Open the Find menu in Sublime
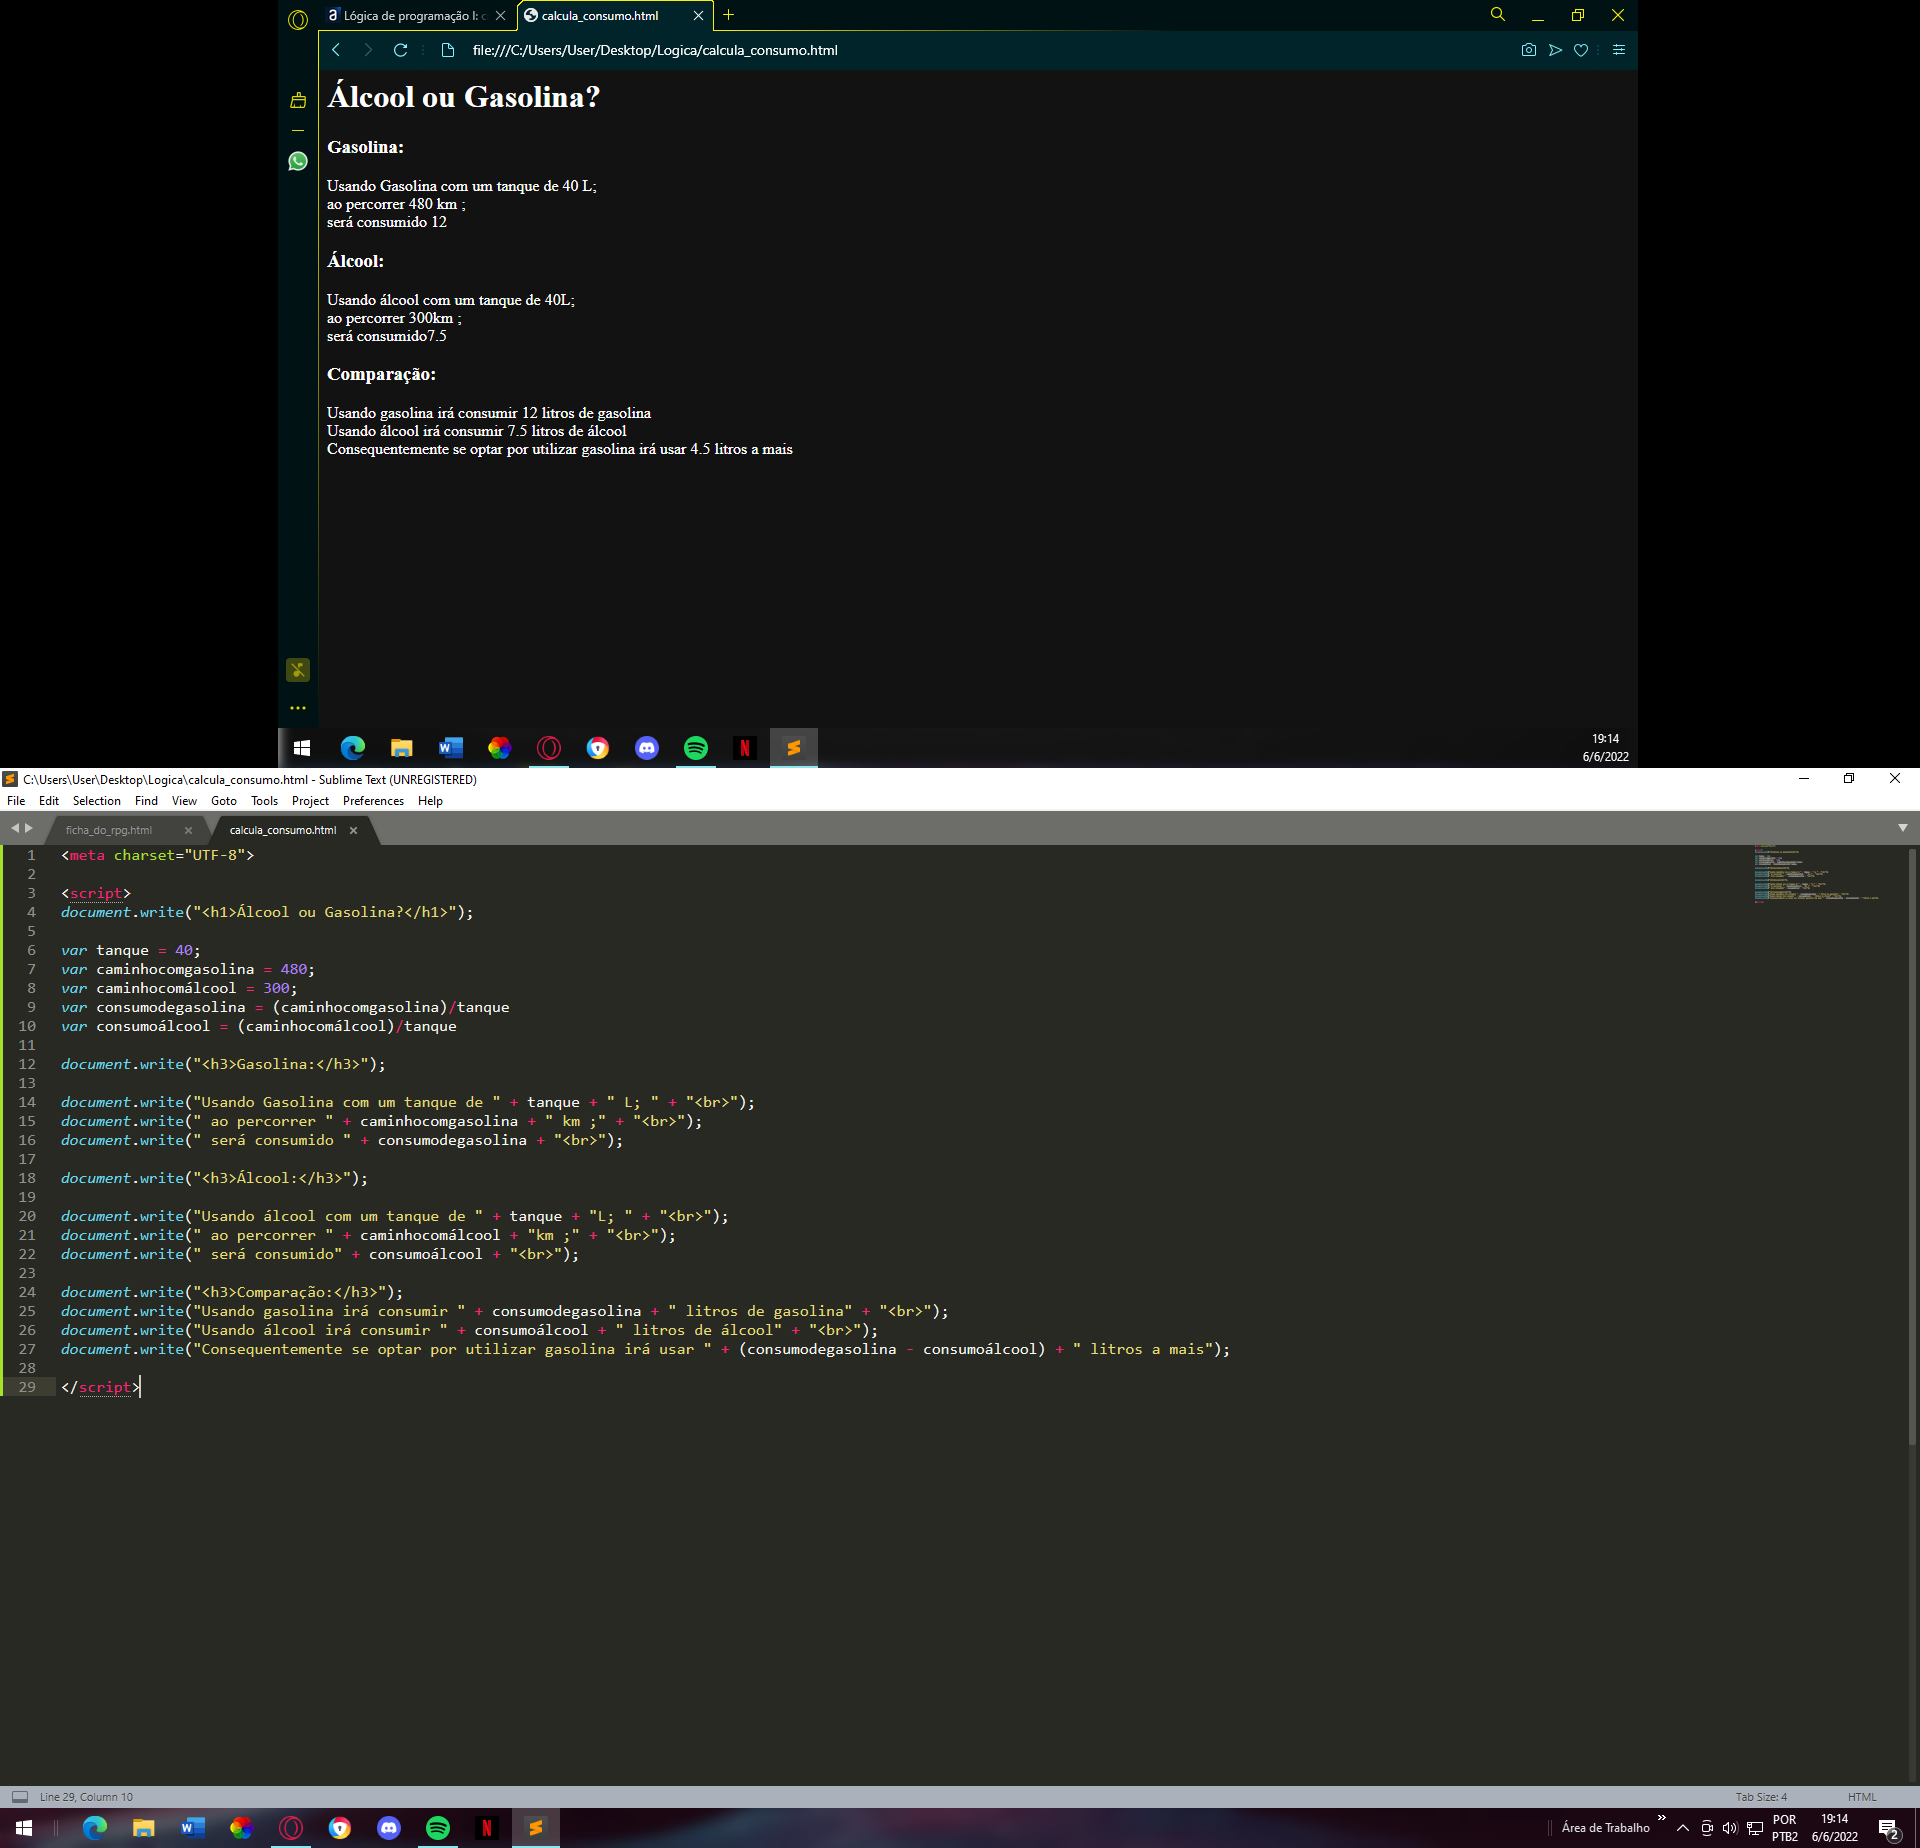 [x=146, y=801]
